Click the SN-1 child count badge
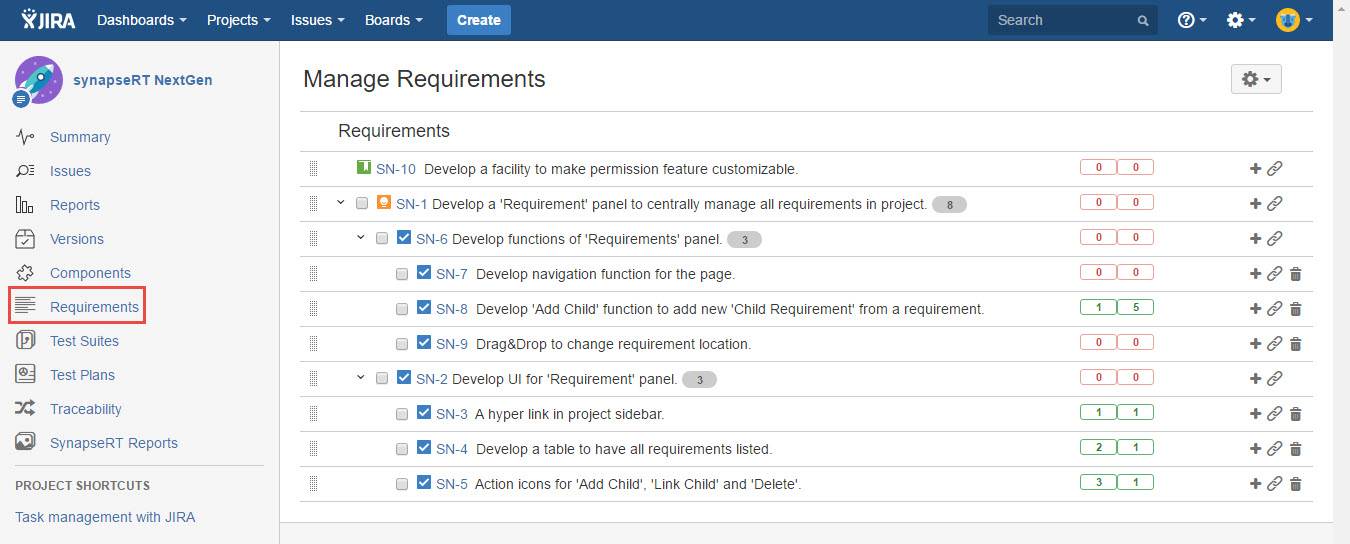 [x=949, y=205]
